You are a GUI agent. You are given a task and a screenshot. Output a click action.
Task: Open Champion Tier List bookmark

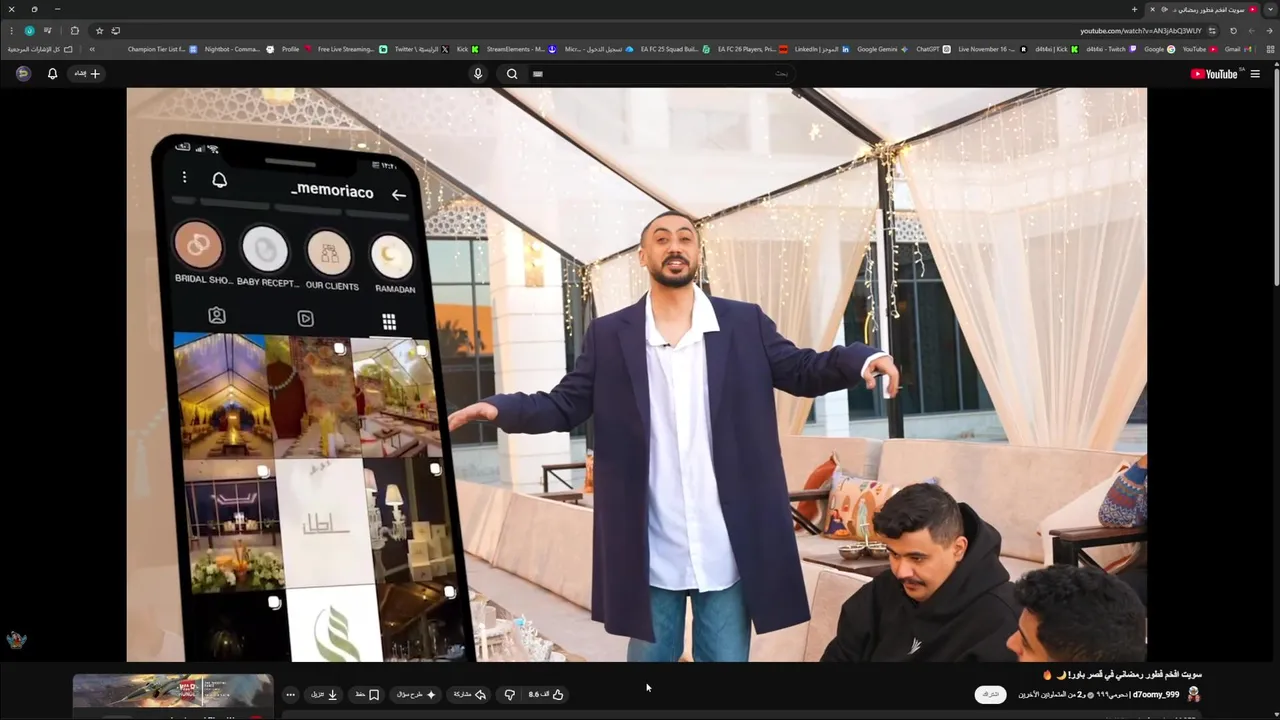163,49
